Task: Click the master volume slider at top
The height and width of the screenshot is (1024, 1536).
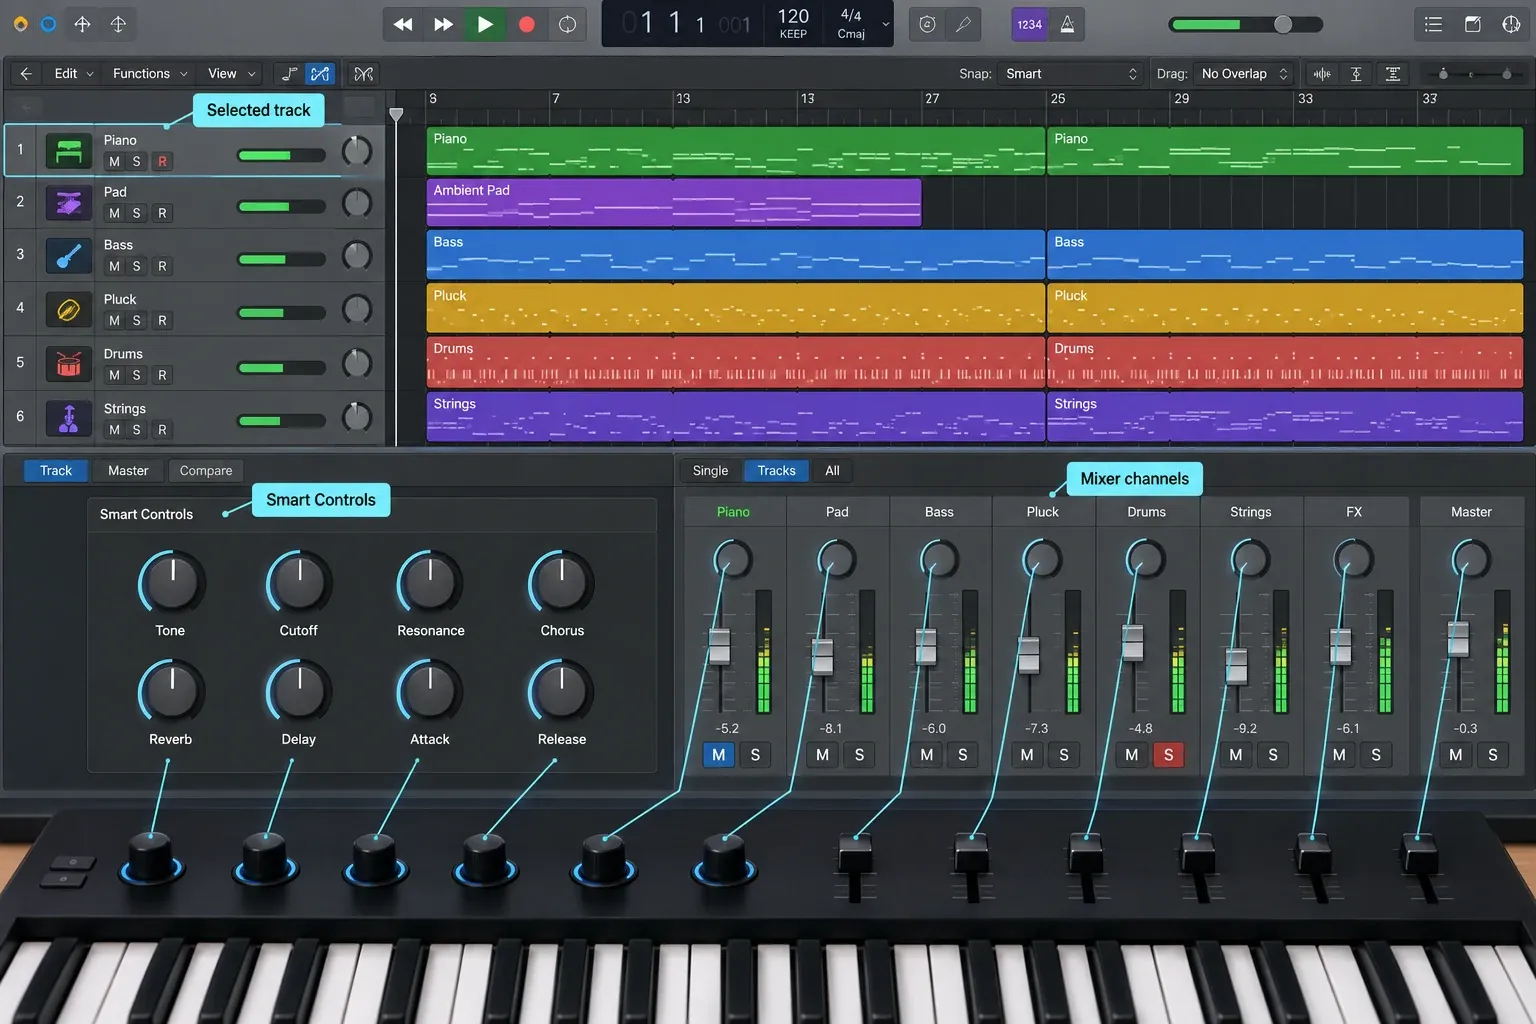Action: pyautogui.click(x=1247, y=24)
